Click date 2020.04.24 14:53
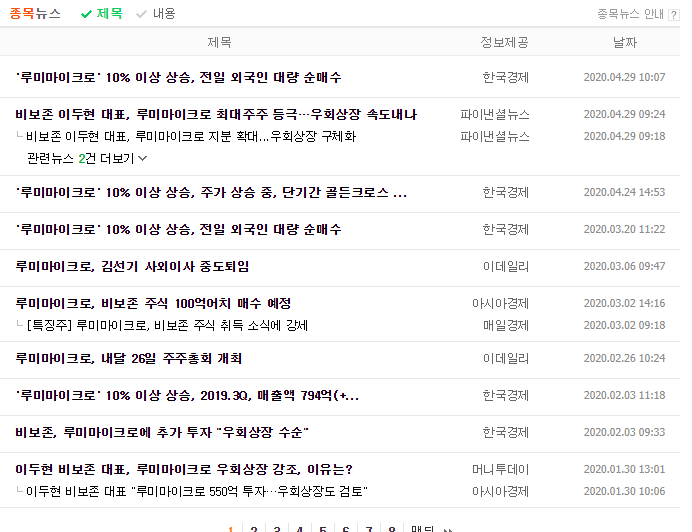The height and width of the screenshot is (532, 692). (624, 192)
